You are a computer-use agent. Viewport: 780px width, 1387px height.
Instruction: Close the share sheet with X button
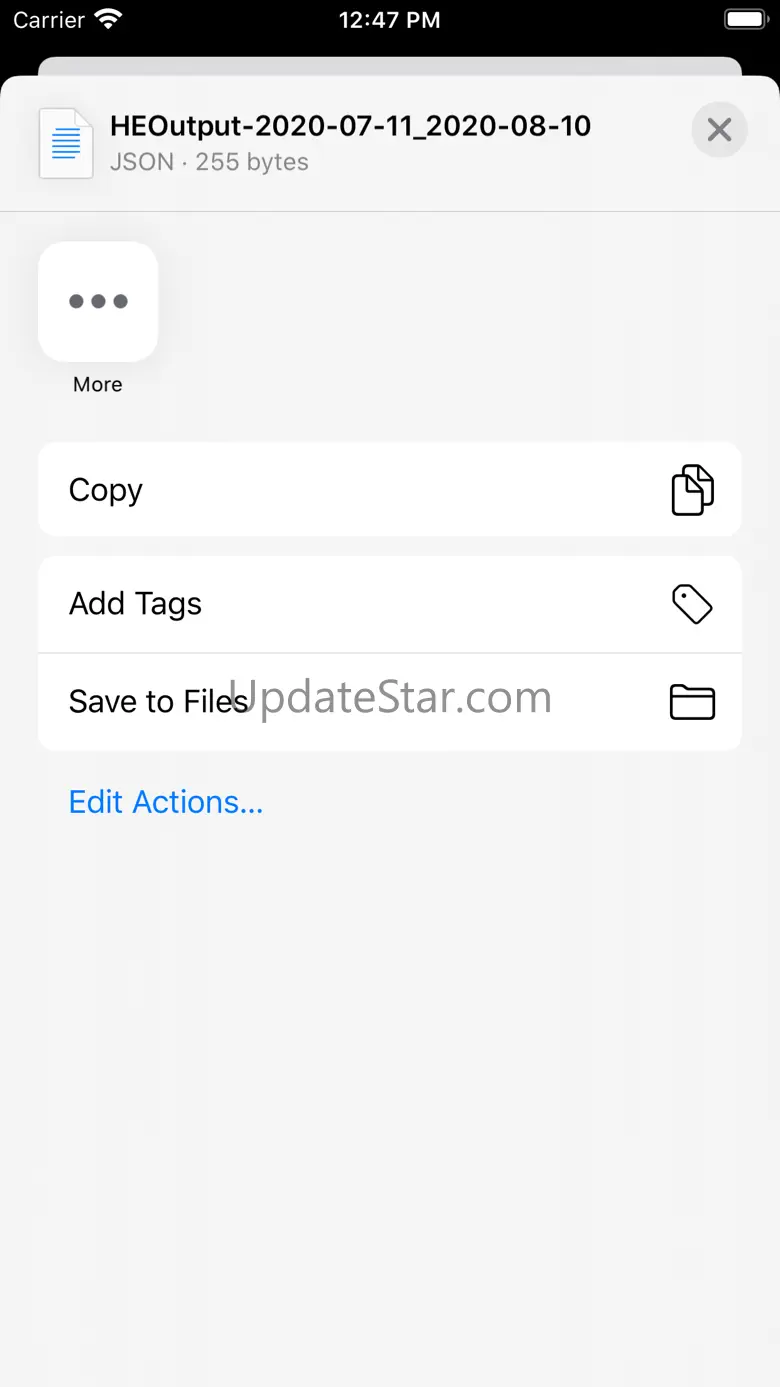click(x=719, y=130)
